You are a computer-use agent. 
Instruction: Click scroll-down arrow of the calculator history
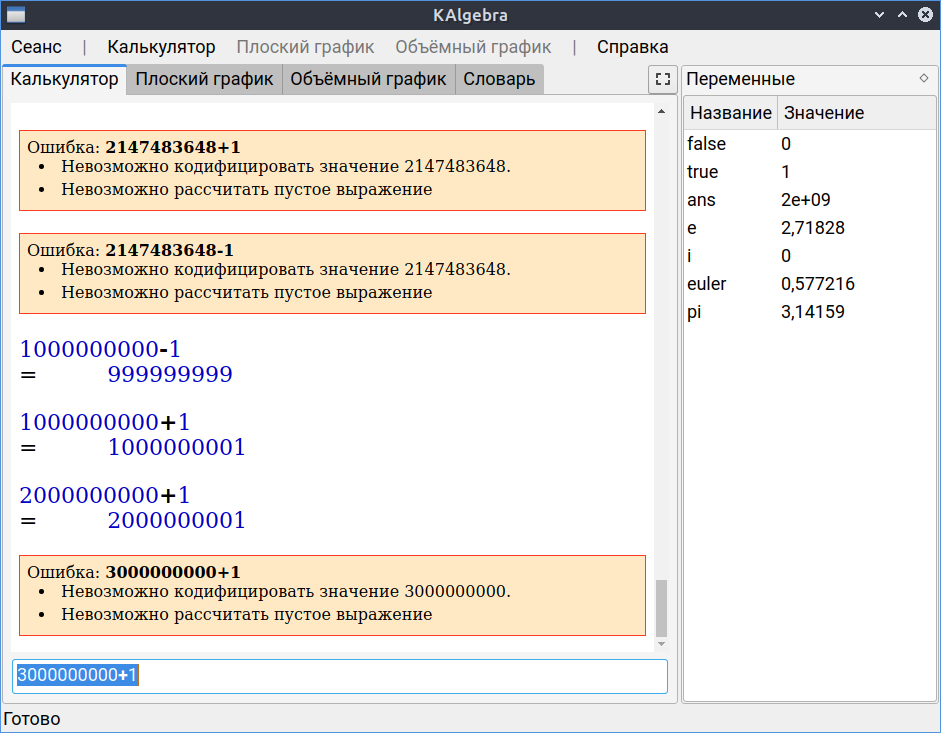(x=661, y=644)
